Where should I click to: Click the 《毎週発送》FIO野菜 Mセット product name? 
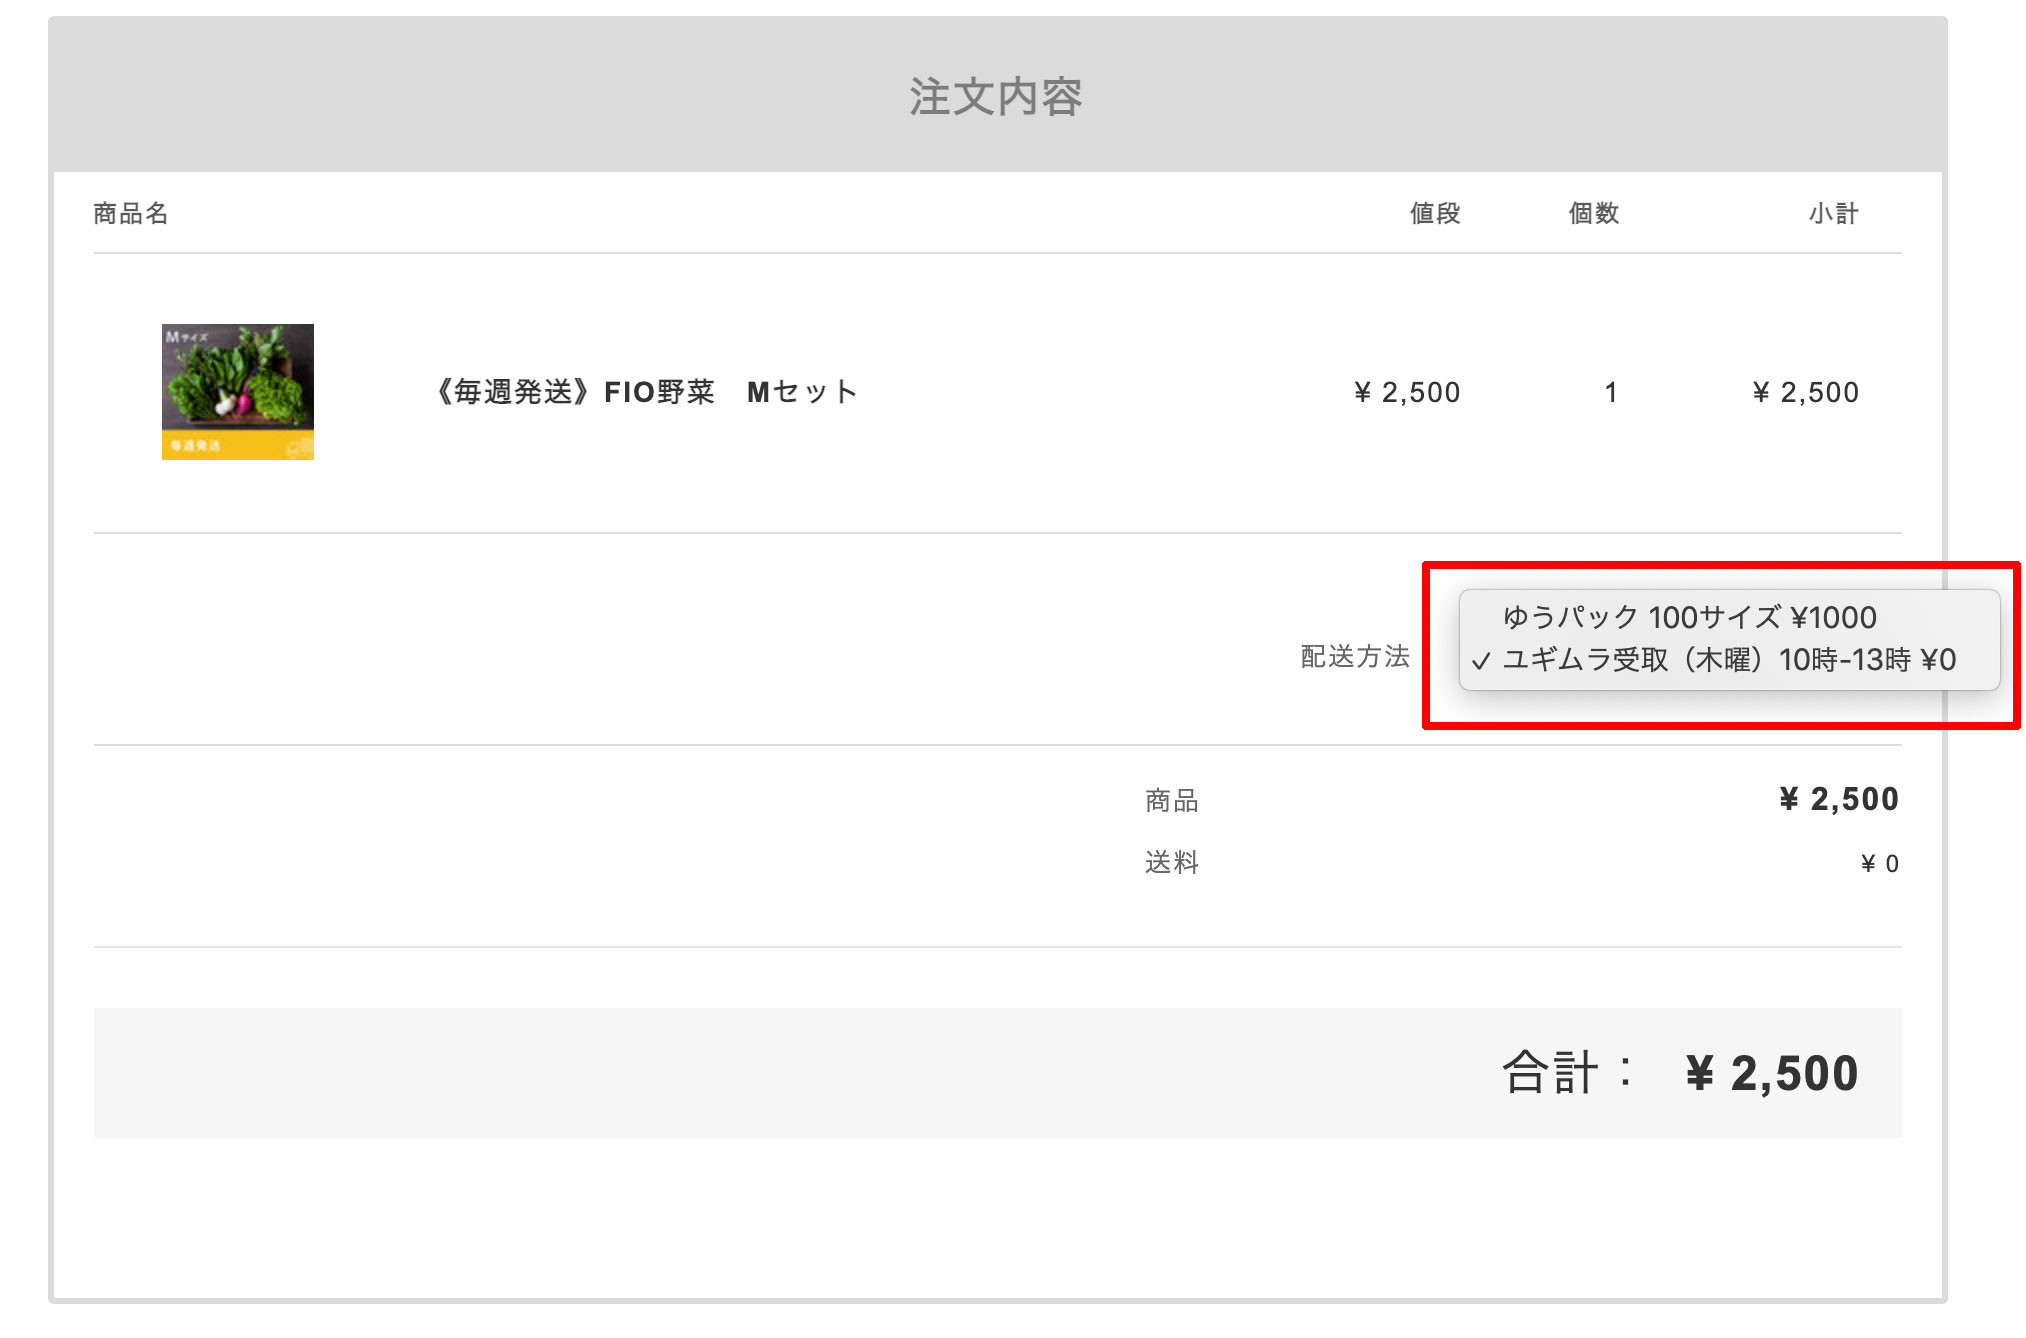point(645,392)
